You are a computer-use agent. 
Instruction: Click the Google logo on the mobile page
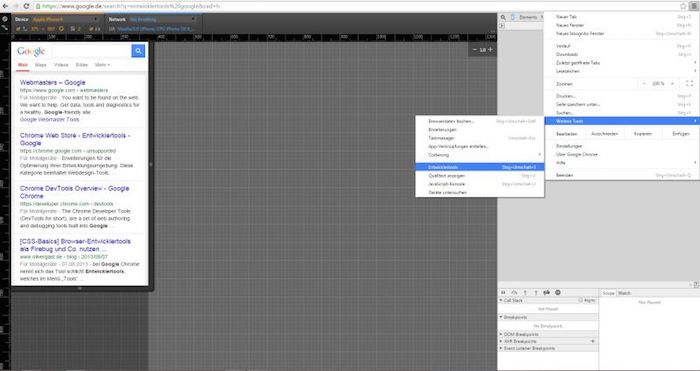tap(31, 51)
